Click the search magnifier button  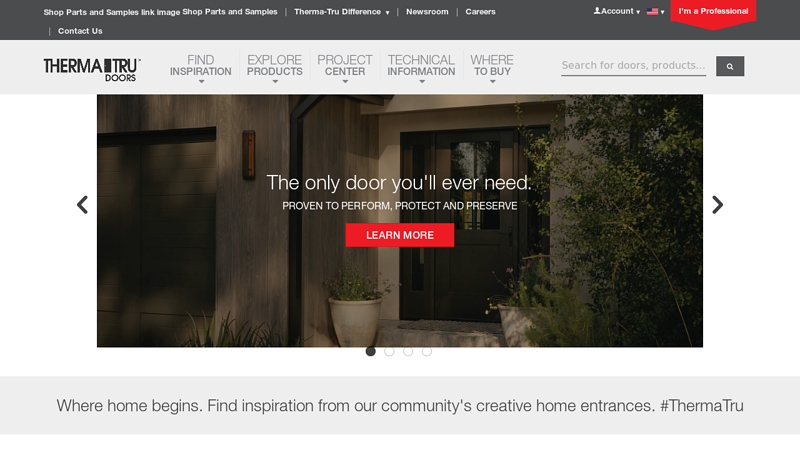(x=730, y=66)
